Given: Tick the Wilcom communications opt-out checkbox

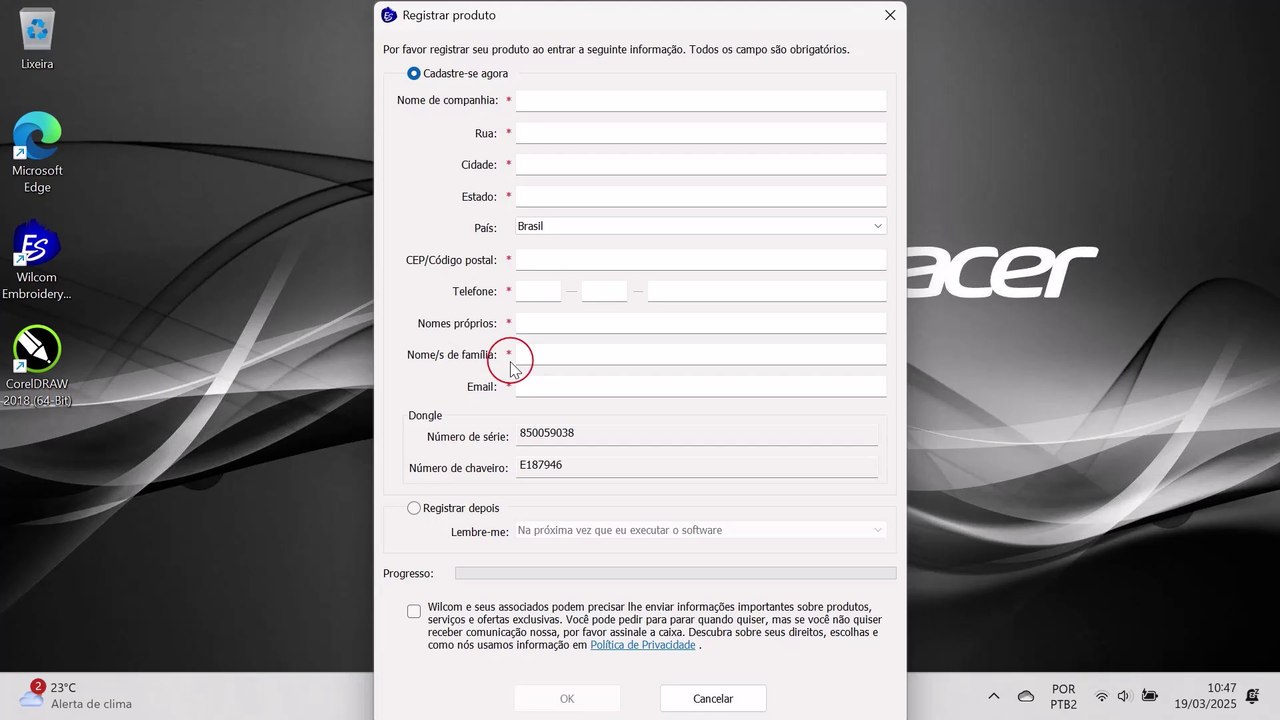Looking at the screenshot, I should [414, 611].
